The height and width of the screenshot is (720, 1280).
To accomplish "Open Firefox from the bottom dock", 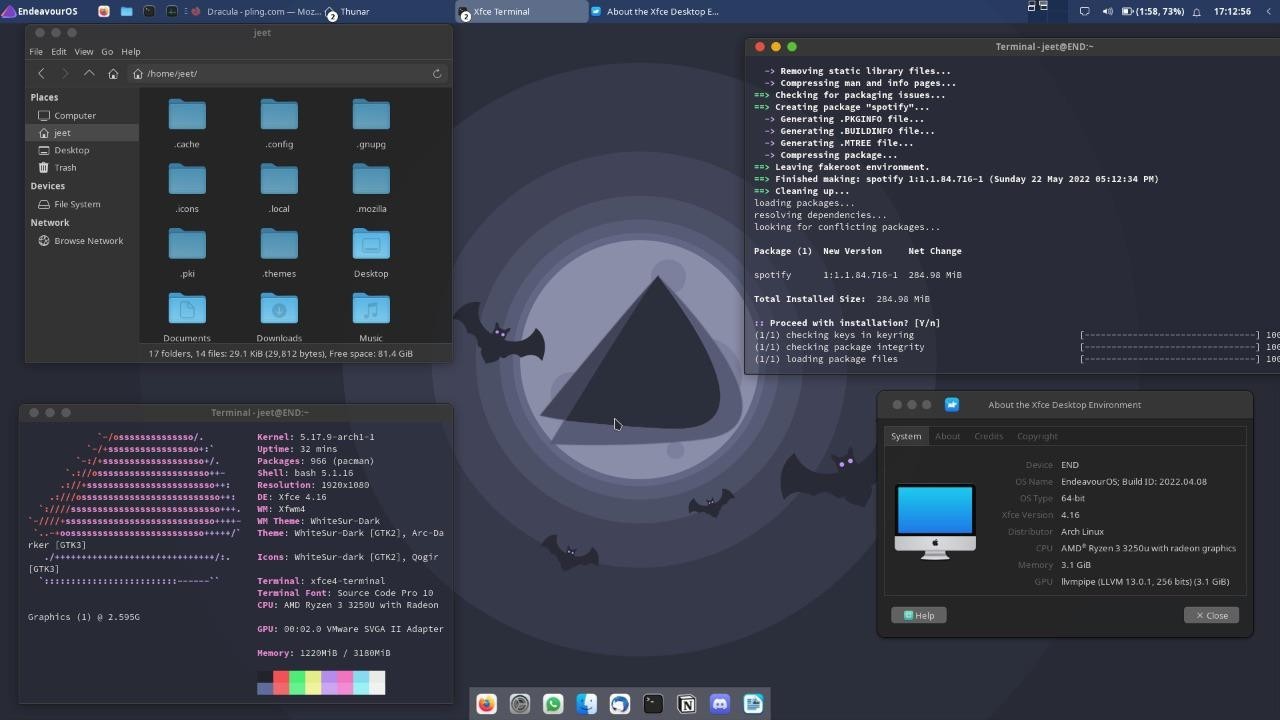I will point(486,704).
